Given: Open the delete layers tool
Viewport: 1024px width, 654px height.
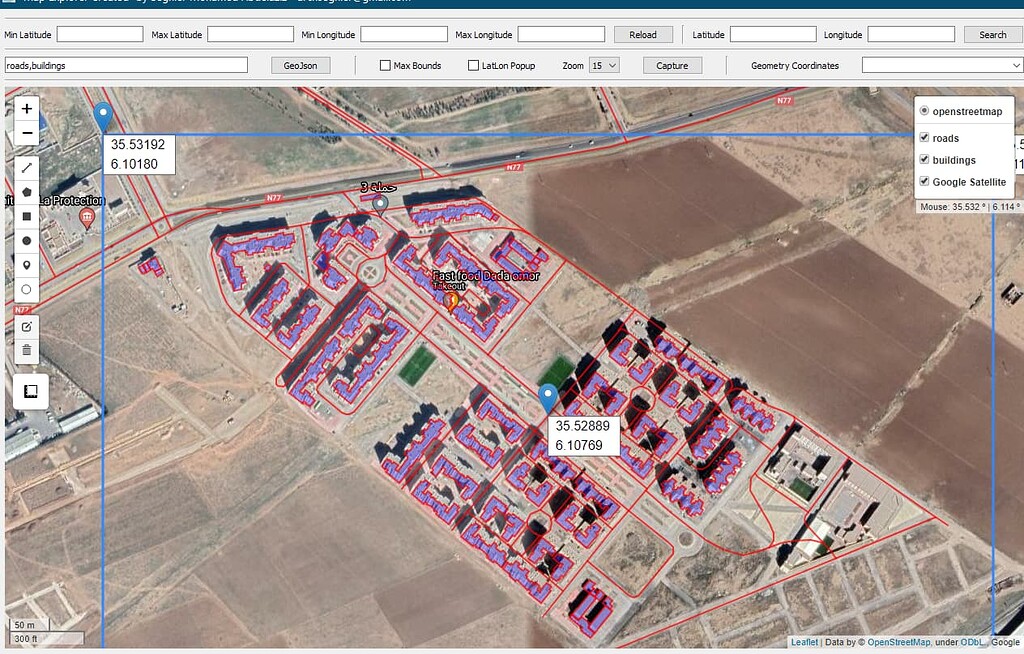Looking at the screenshot, I should (26, 351).
